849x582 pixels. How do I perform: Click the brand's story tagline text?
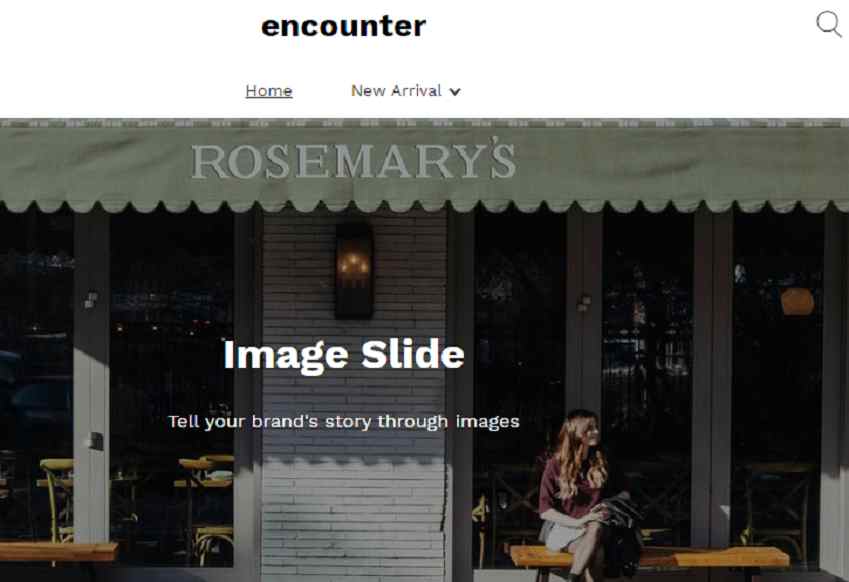pyautogui.click(x=344, y=421)
